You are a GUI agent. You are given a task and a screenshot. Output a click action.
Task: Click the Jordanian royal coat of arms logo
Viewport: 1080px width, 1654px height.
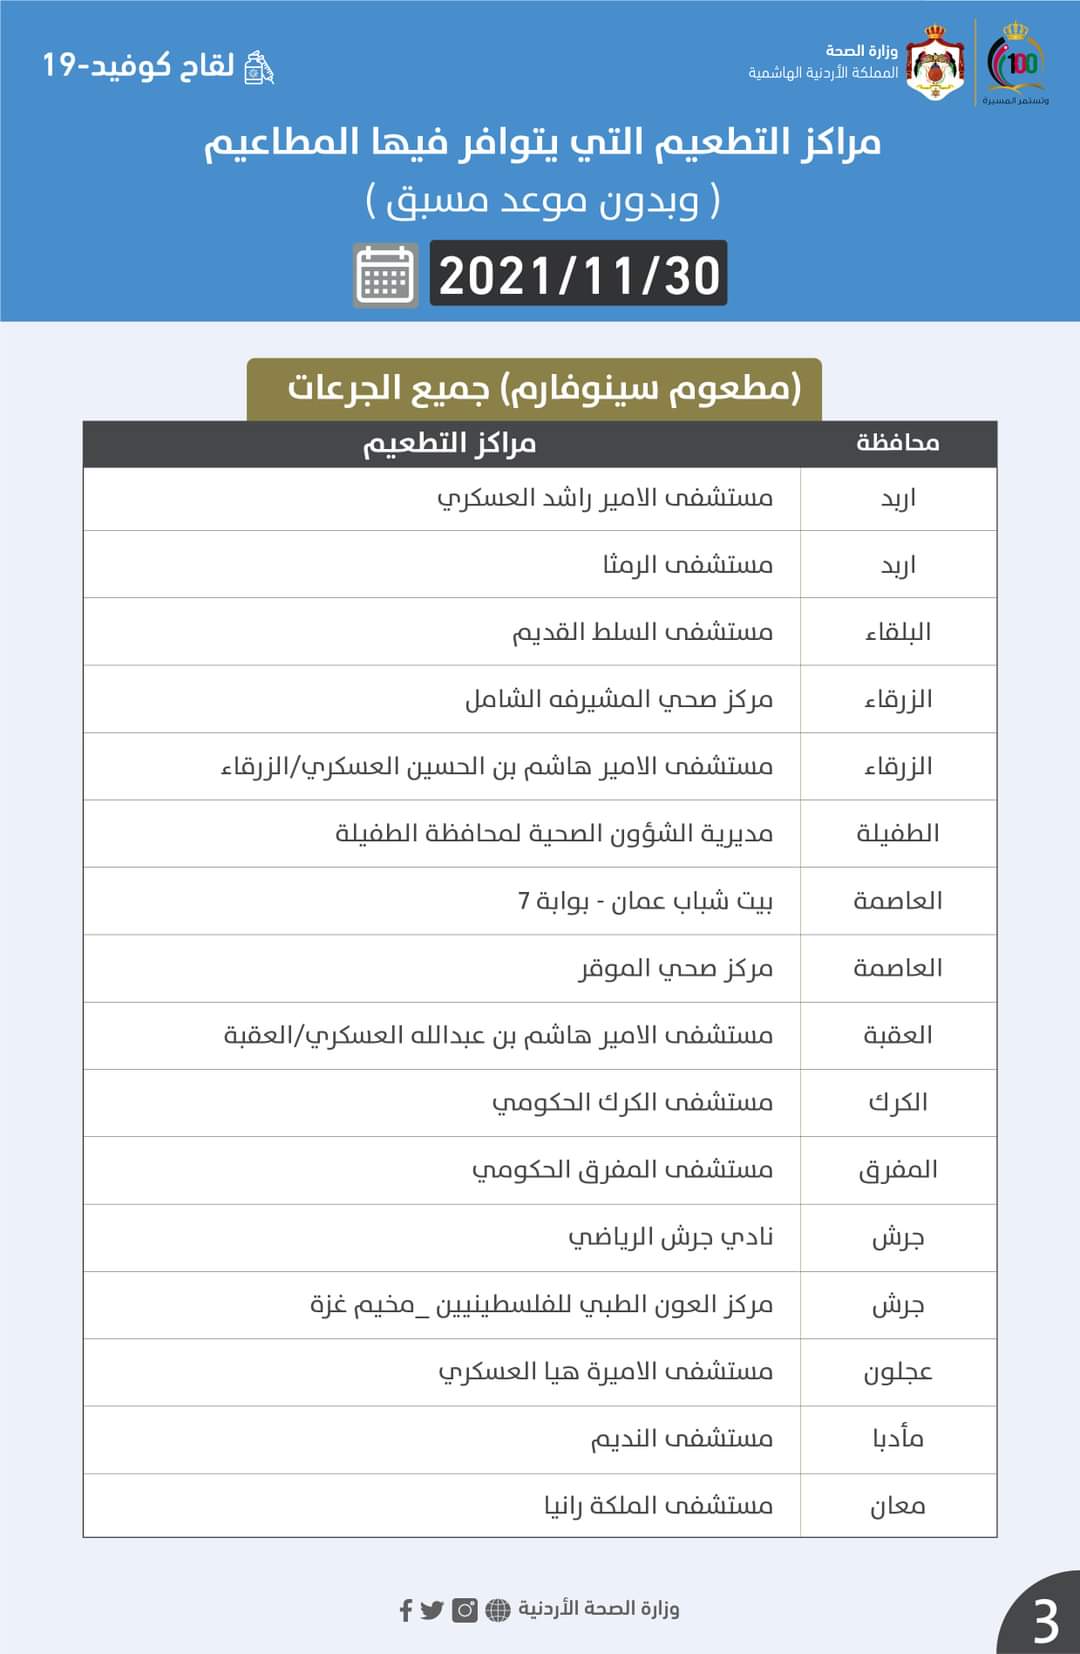tap(935, 62)
